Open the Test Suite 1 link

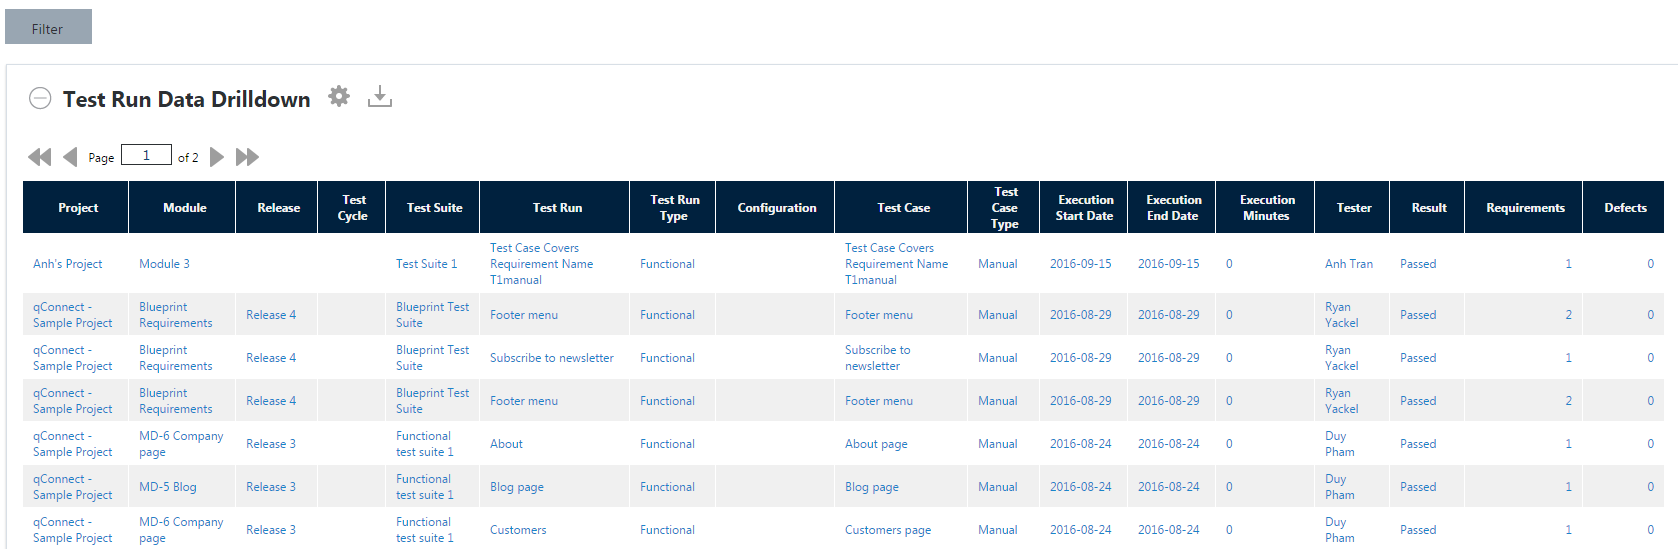coord(426,264)
